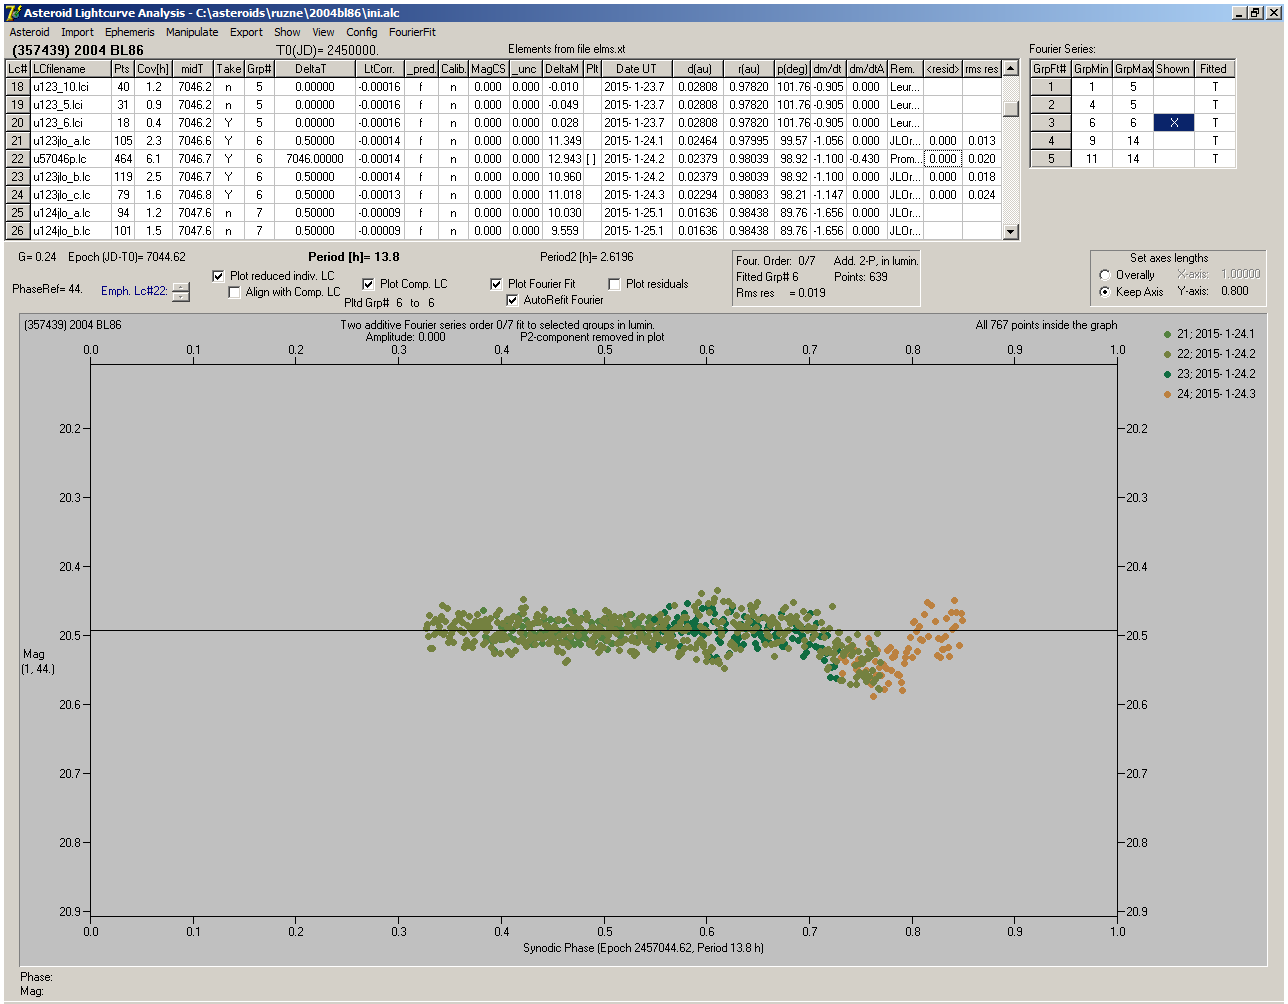1288x1004 pixels.
Task: Click the Period [h]= 13.8 label
Action: pos(354,257)
